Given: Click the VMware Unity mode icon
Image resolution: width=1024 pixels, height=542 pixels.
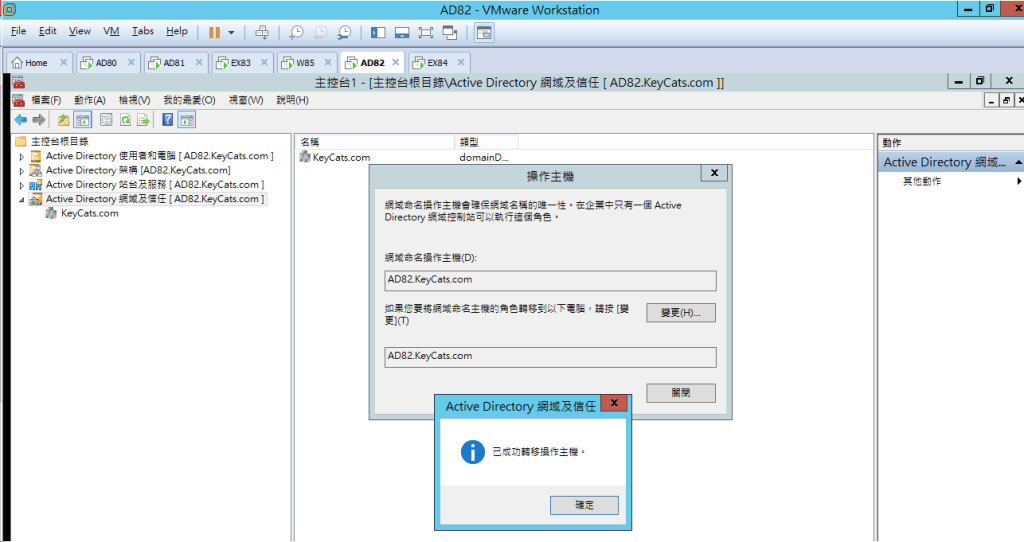Looking at the screenshot, I should point(450,32).
